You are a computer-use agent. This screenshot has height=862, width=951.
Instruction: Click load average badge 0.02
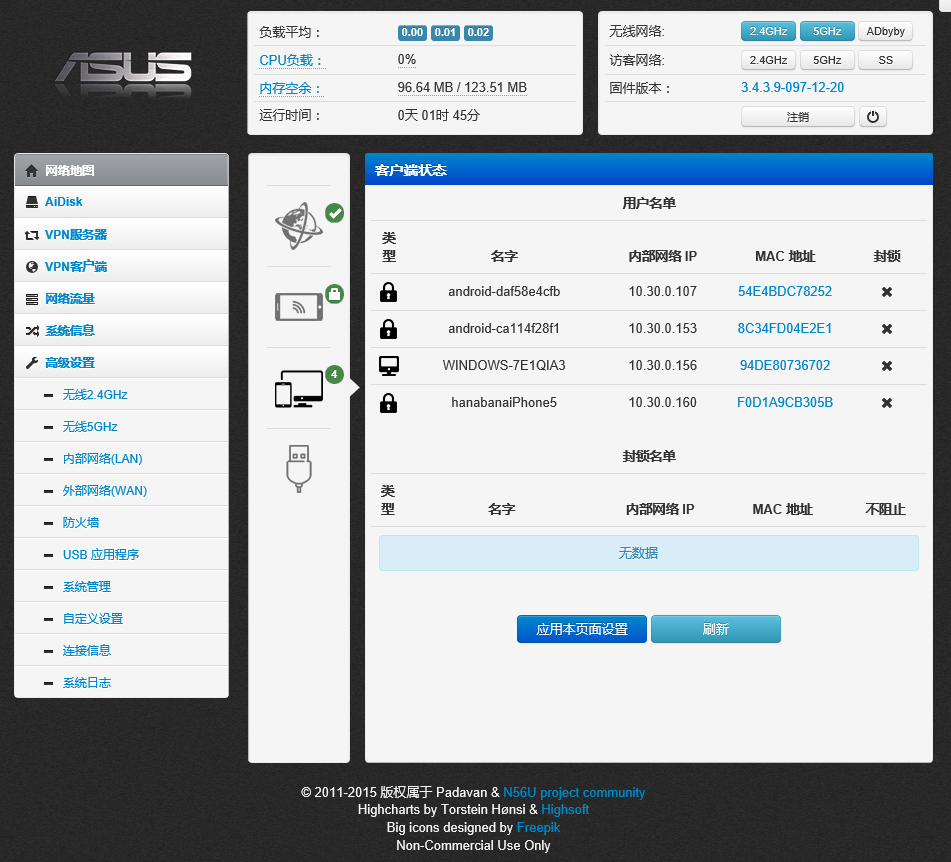pyautogui.click(x=478, y=32)
